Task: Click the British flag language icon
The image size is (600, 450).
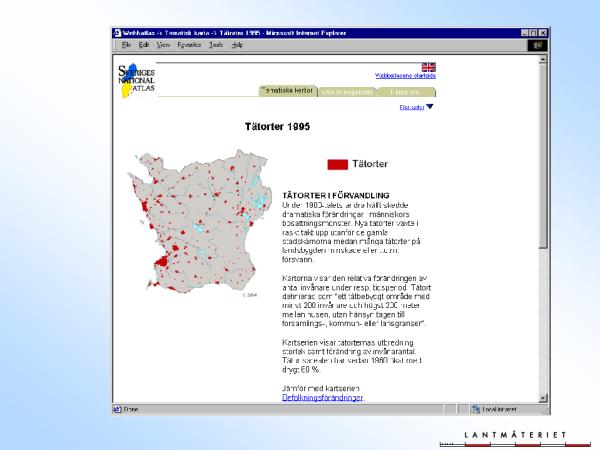Action: pyautogui.click(x=429, y=67)
